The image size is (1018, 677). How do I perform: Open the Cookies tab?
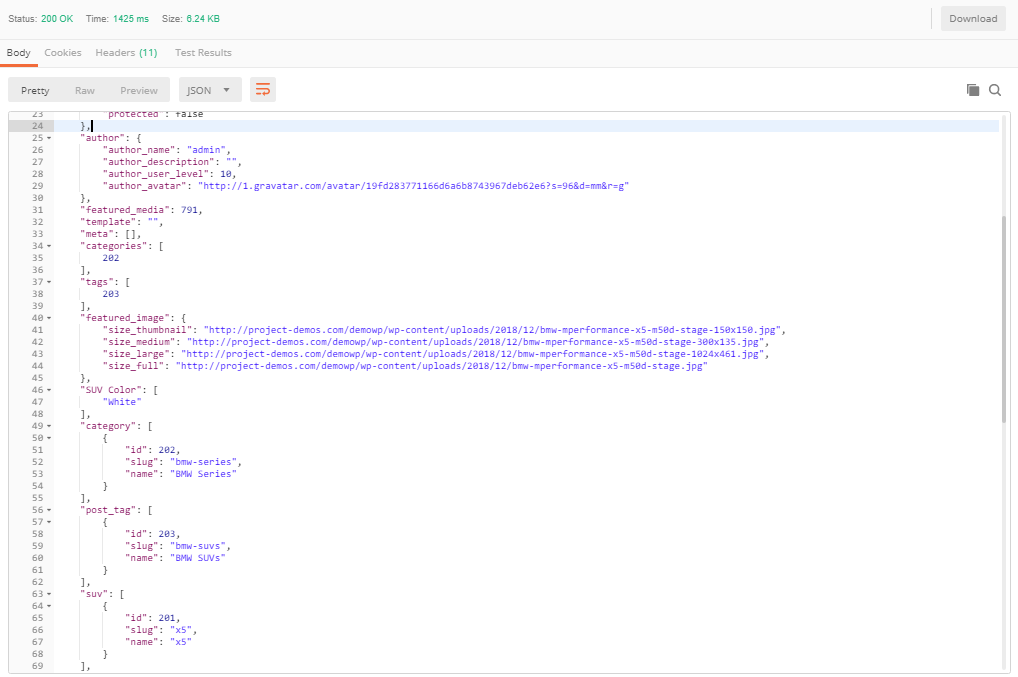(63, 53)
